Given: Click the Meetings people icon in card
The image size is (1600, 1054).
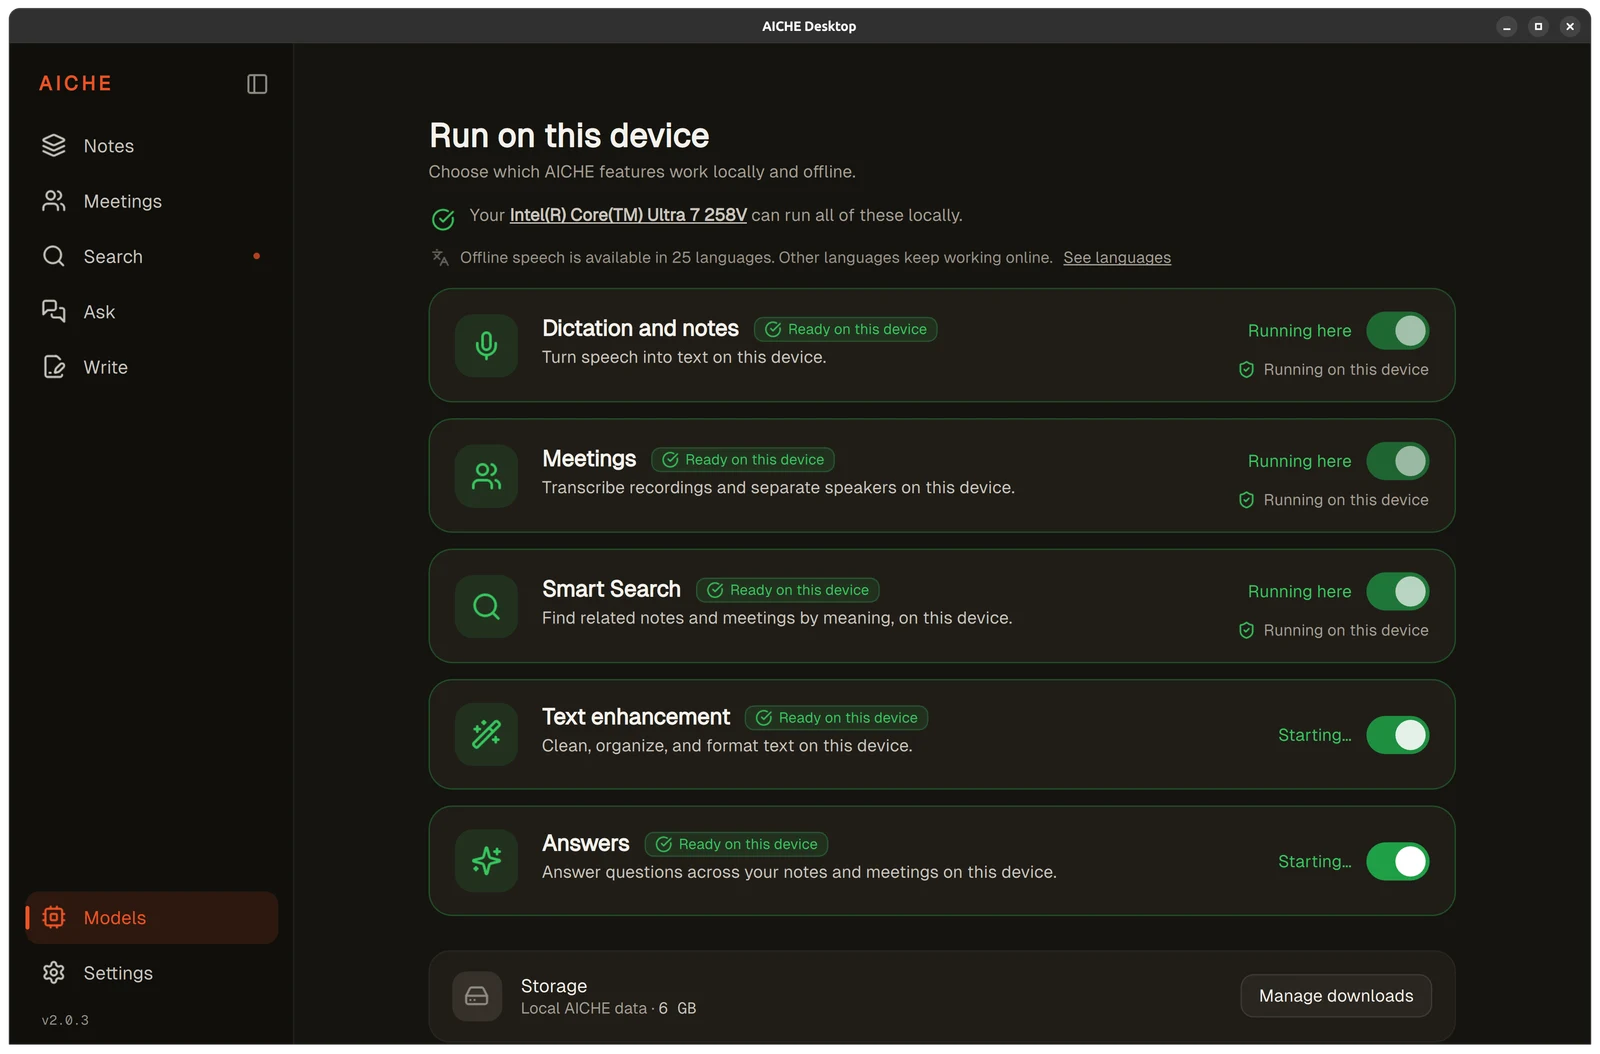Looking at the screenshot, I should coord(486,476).
